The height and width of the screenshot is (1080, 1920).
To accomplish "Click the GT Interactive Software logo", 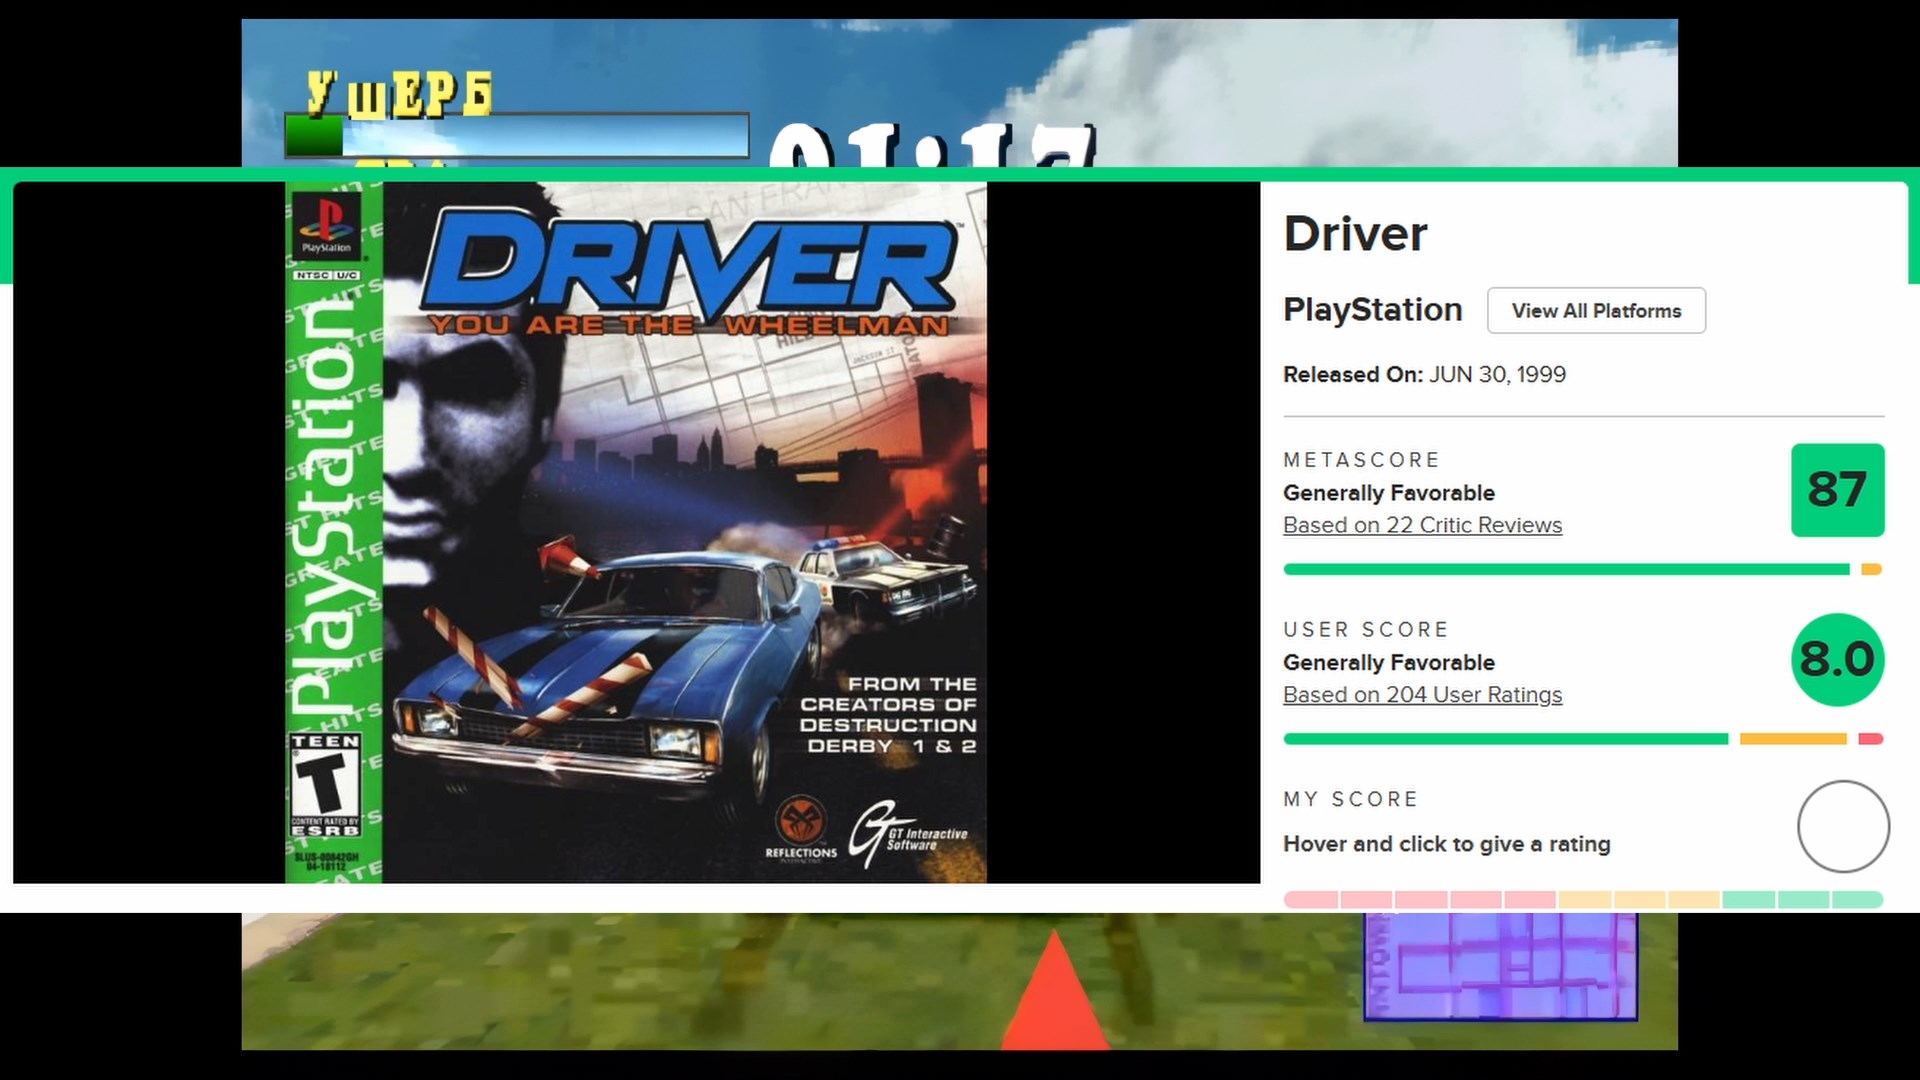I will [x=908, y=834].
